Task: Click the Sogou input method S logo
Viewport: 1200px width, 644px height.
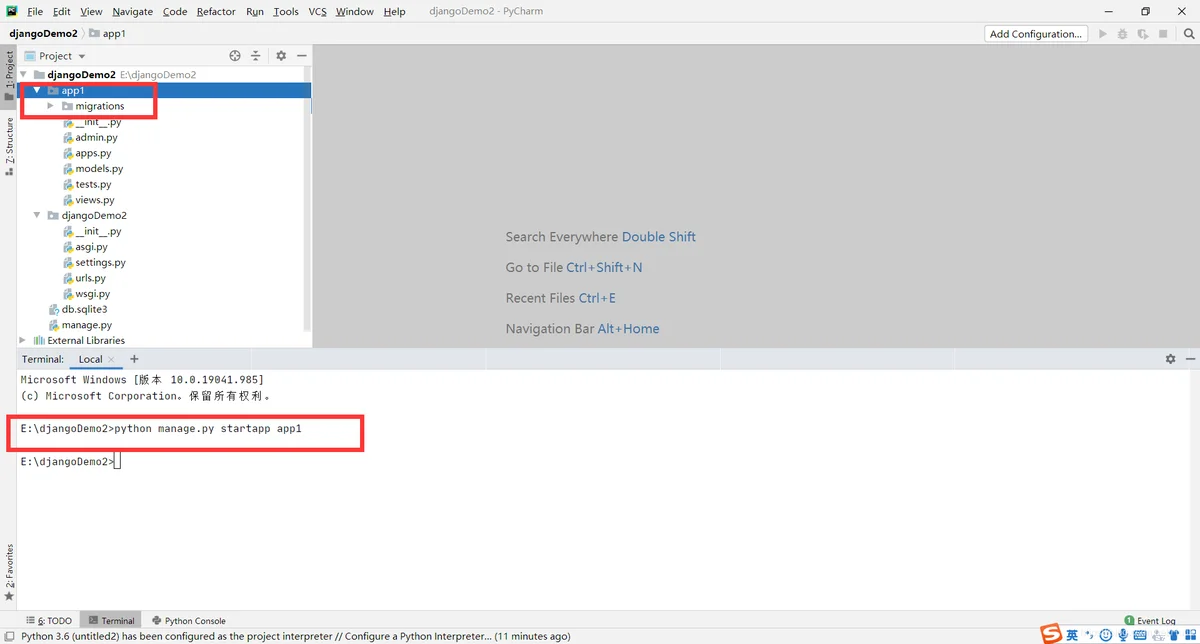Action: point(1051,634)
